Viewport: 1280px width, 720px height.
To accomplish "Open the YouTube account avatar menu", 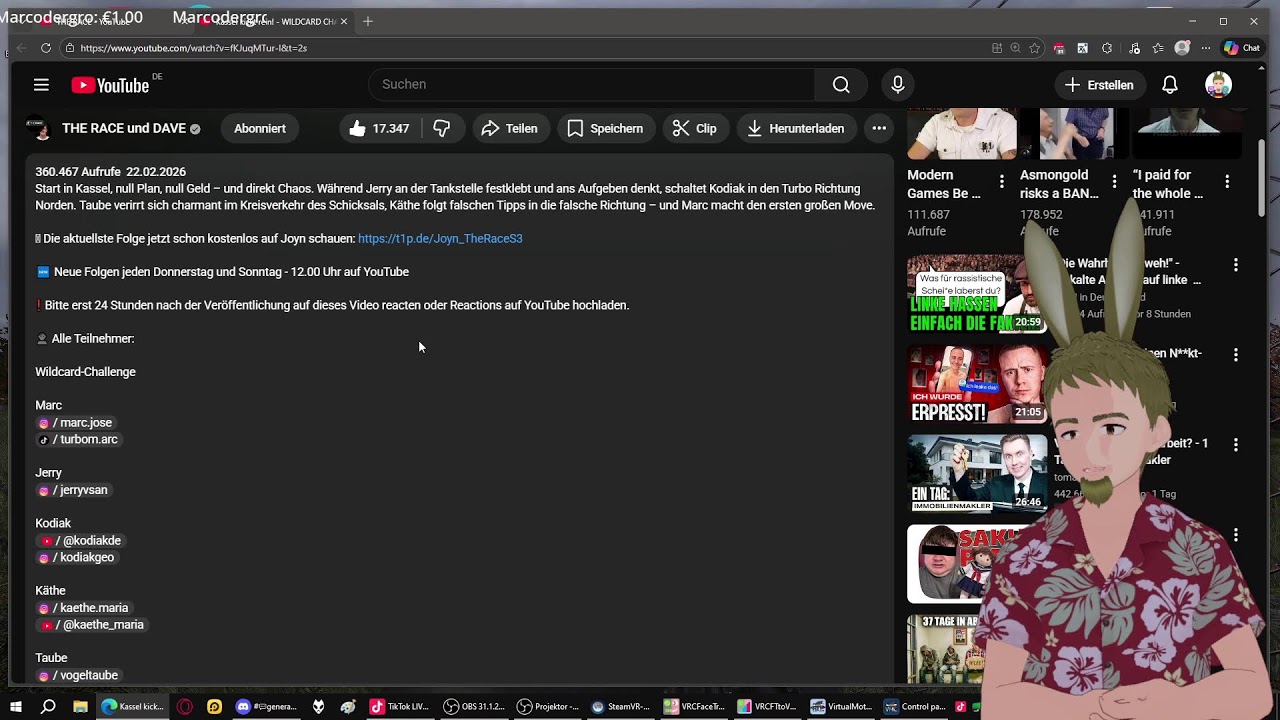I will coord(1218,85).
